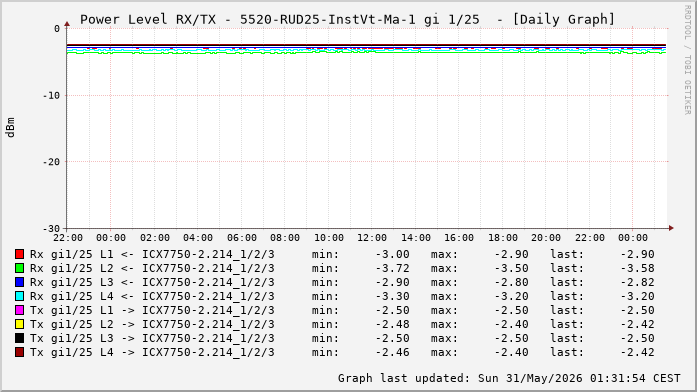Viewport: 697px width, 392px height.
Task: Click the Graph last updated timestamp
Action: pyautogui.click(x=509, y=378)
